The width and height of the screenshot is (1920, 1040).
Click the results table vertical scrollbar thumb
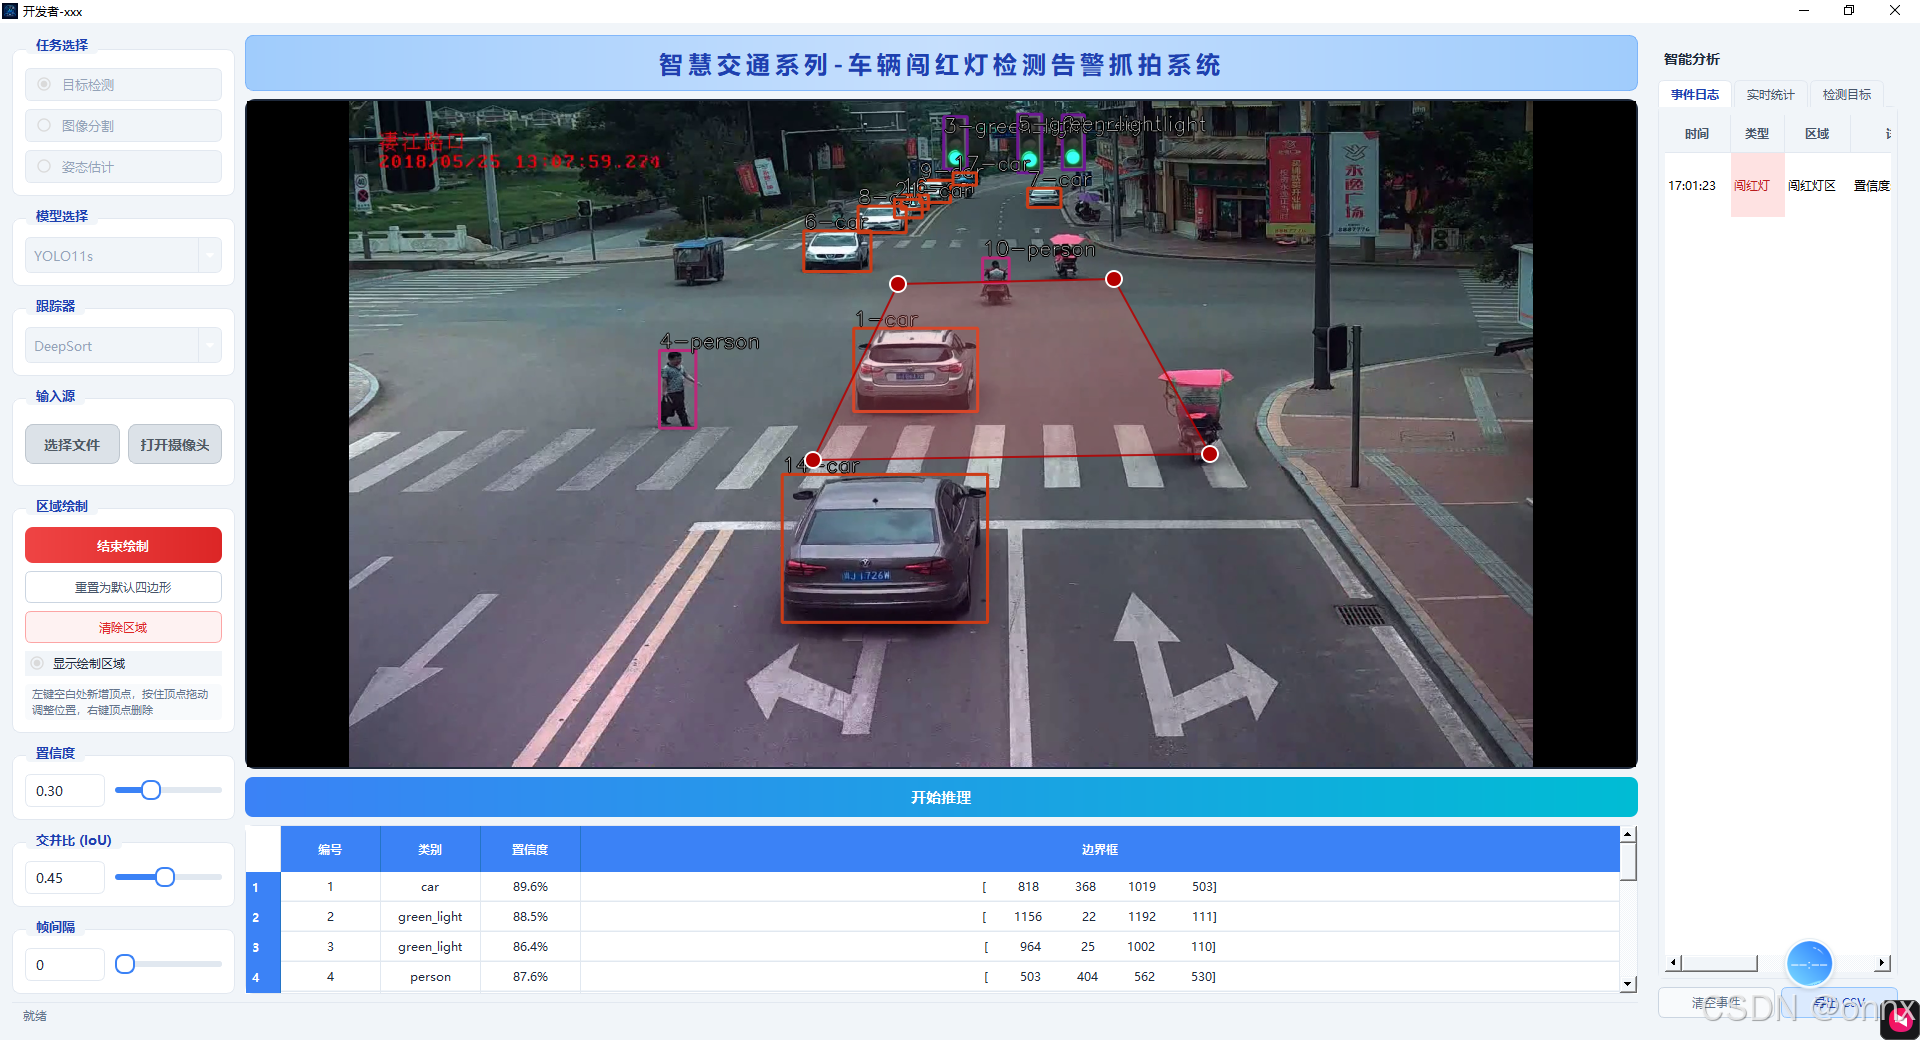click(x=1628, y=861)
